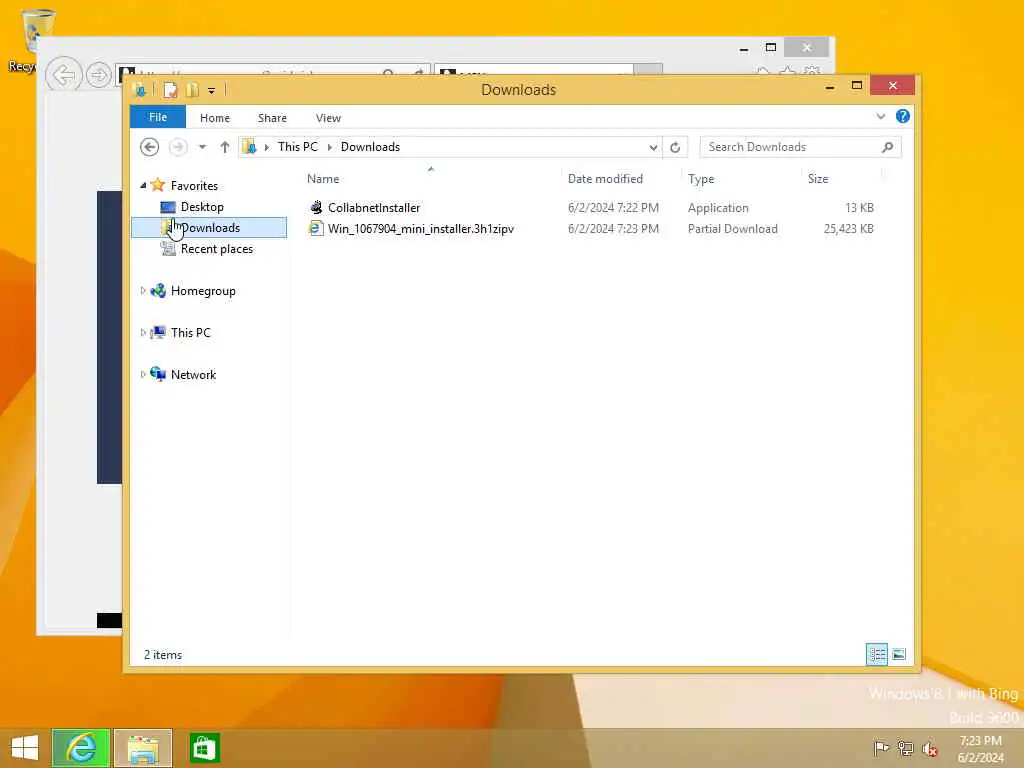
Task: Open the View ribbon tab
Action: coord(328,118)
